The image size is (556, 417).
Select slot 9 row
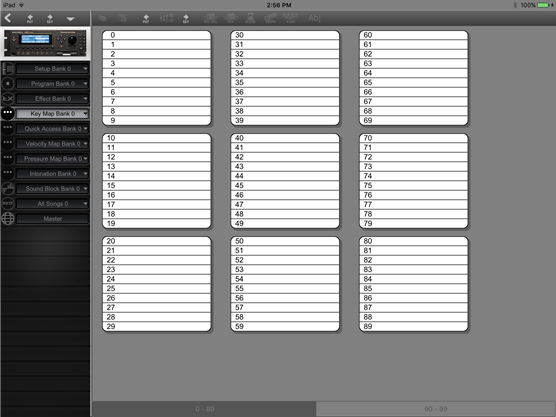[x=157, y=120]
